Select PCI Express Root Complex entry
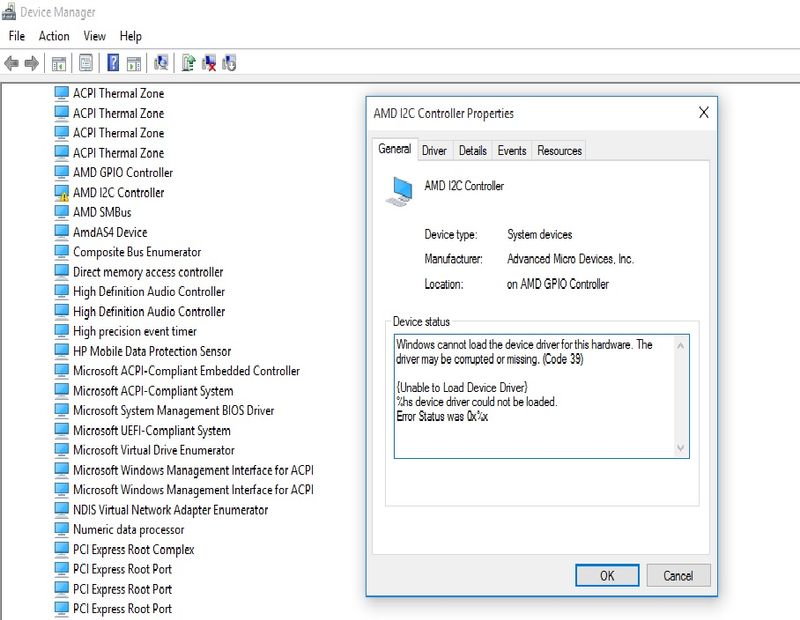This screenshot has height=620, width=800. pyautogui.click(x=134, y=550)
